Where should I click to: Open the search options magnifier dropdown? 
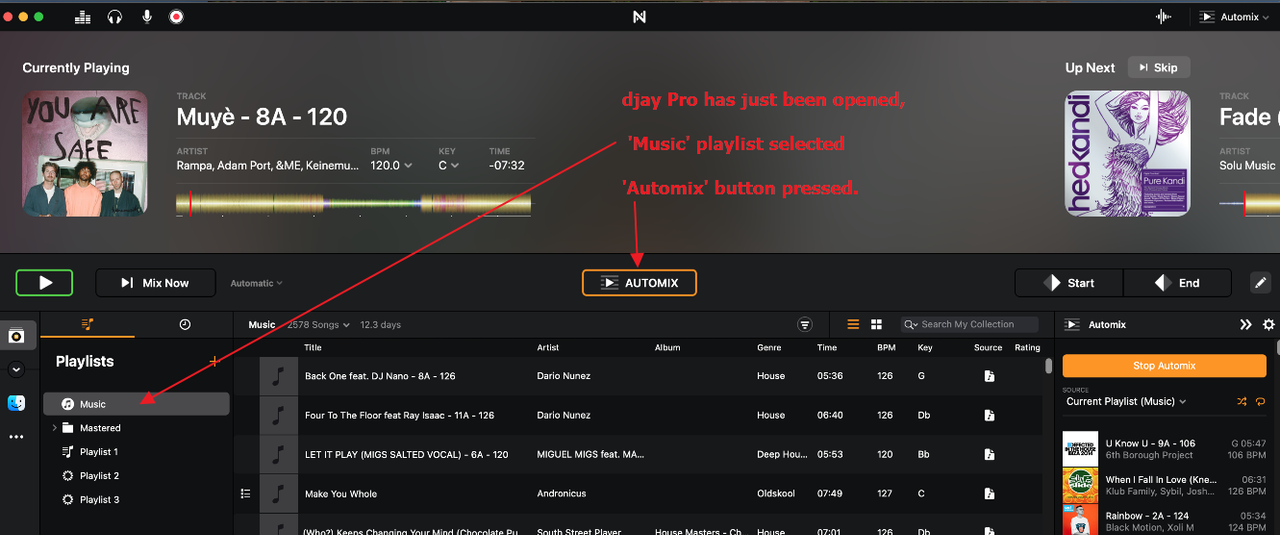pos(910,324)
